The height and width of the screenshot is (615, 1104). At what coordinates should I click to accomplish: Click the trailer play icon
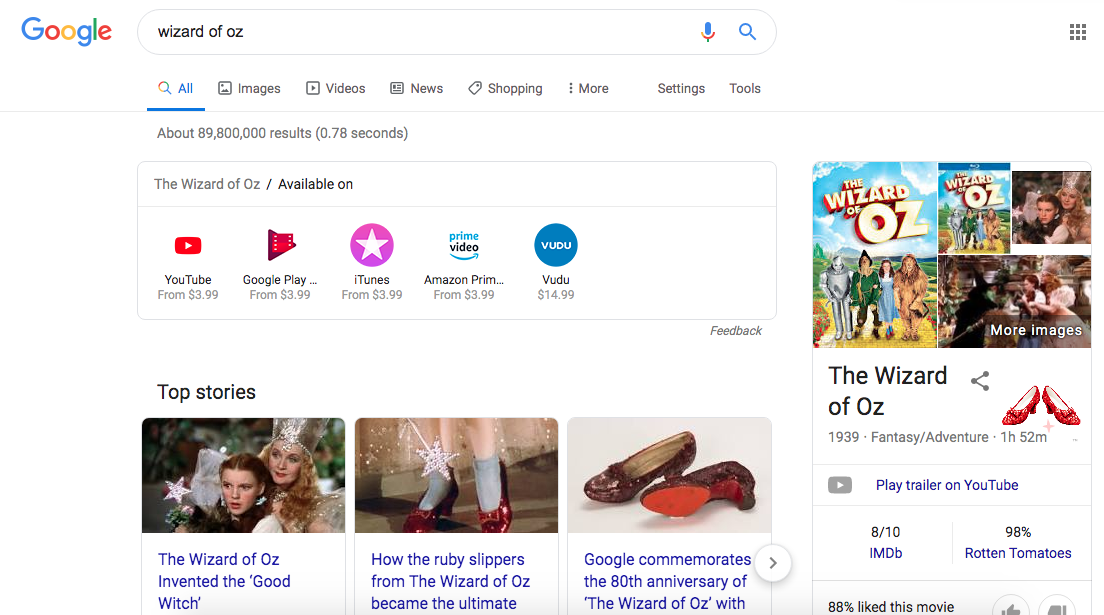click(x=839, y=485)
